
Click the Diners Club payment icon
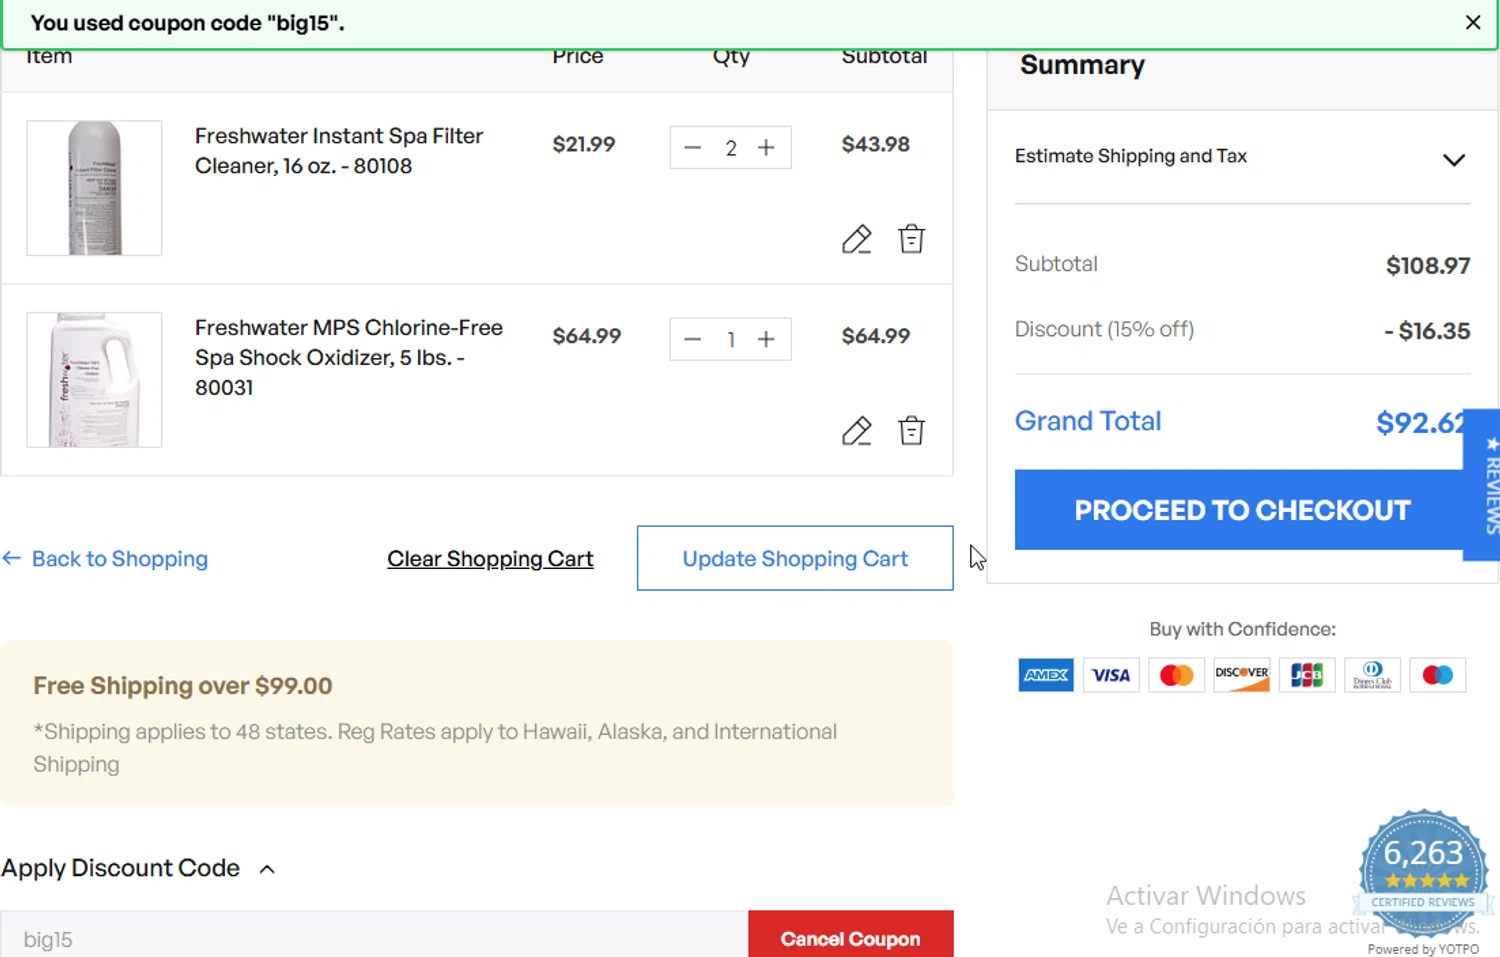click(x=1372, y=675)
